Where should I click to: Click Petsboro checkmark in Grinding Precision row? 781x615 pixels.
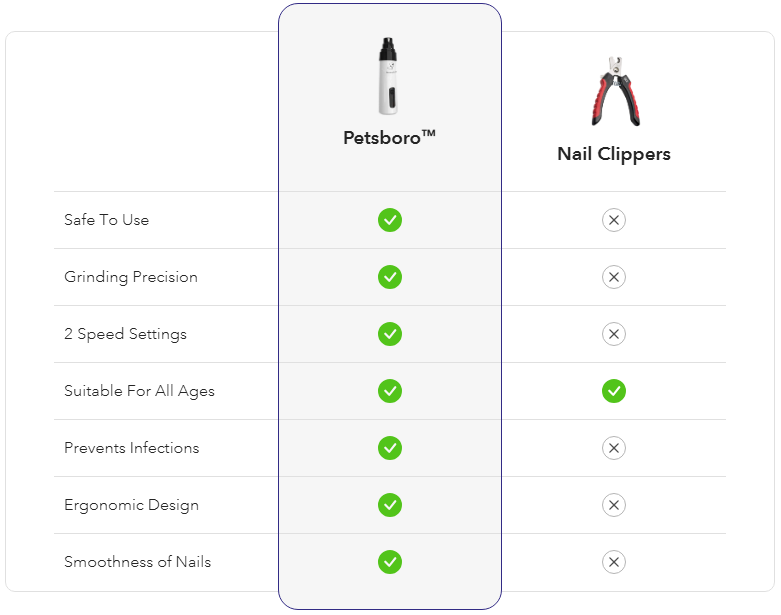coord(390,277)
